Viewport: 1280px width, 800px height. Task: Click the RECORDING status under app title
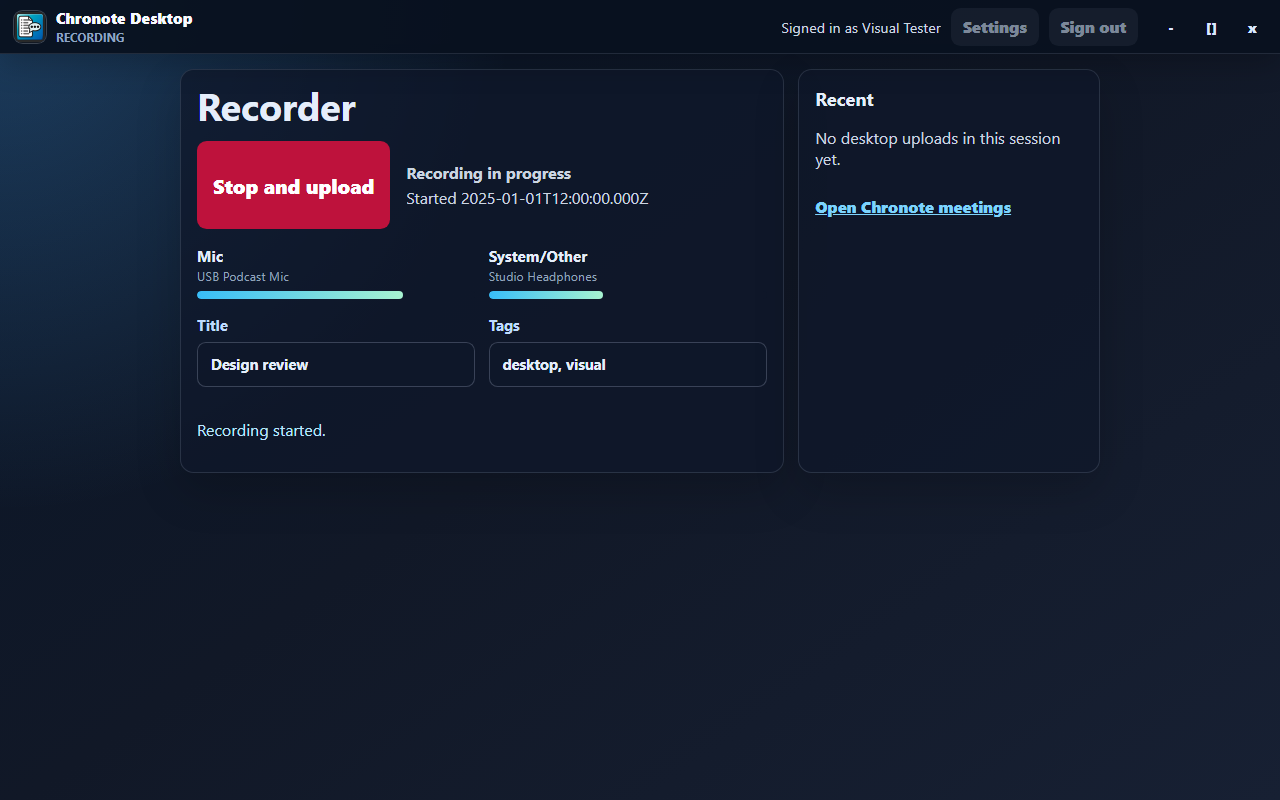tap(90, 38)
